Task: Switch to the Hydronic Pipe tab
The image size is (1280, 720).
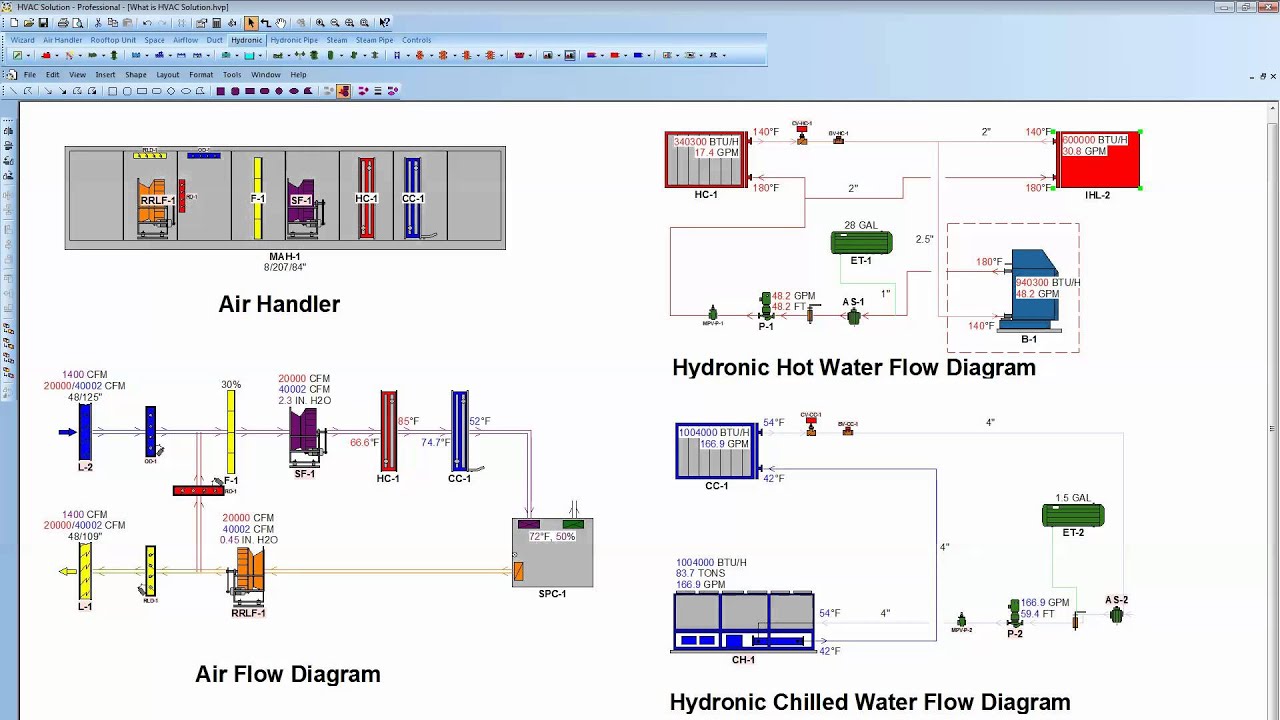Action: (x=294, y=40)
